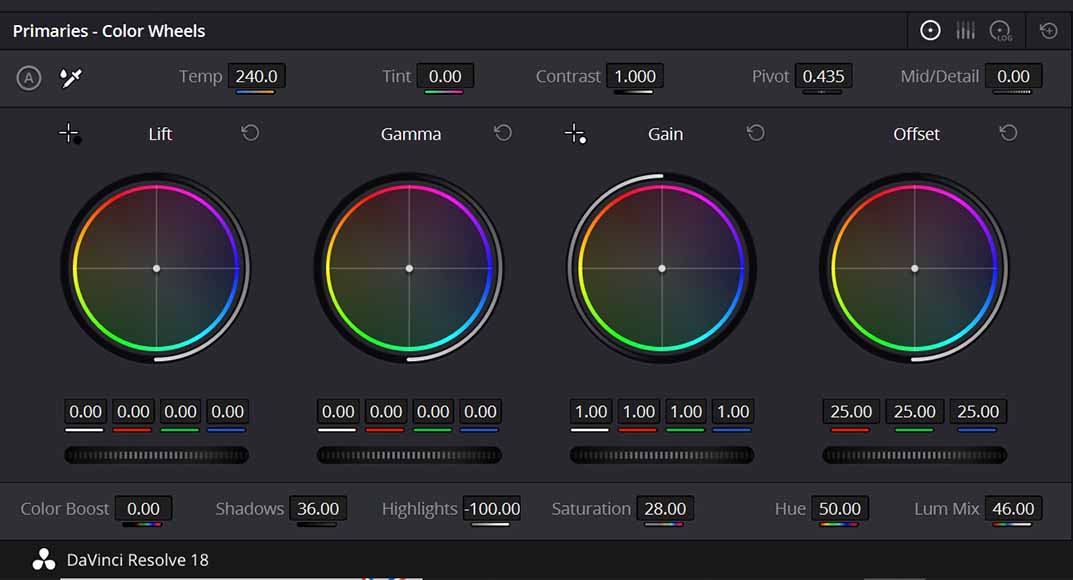Image resolution: width=1073 pixels, height=580 pixels.
Task: Click the Highlights value showing -100.00
Action: (x=492, y=508)
